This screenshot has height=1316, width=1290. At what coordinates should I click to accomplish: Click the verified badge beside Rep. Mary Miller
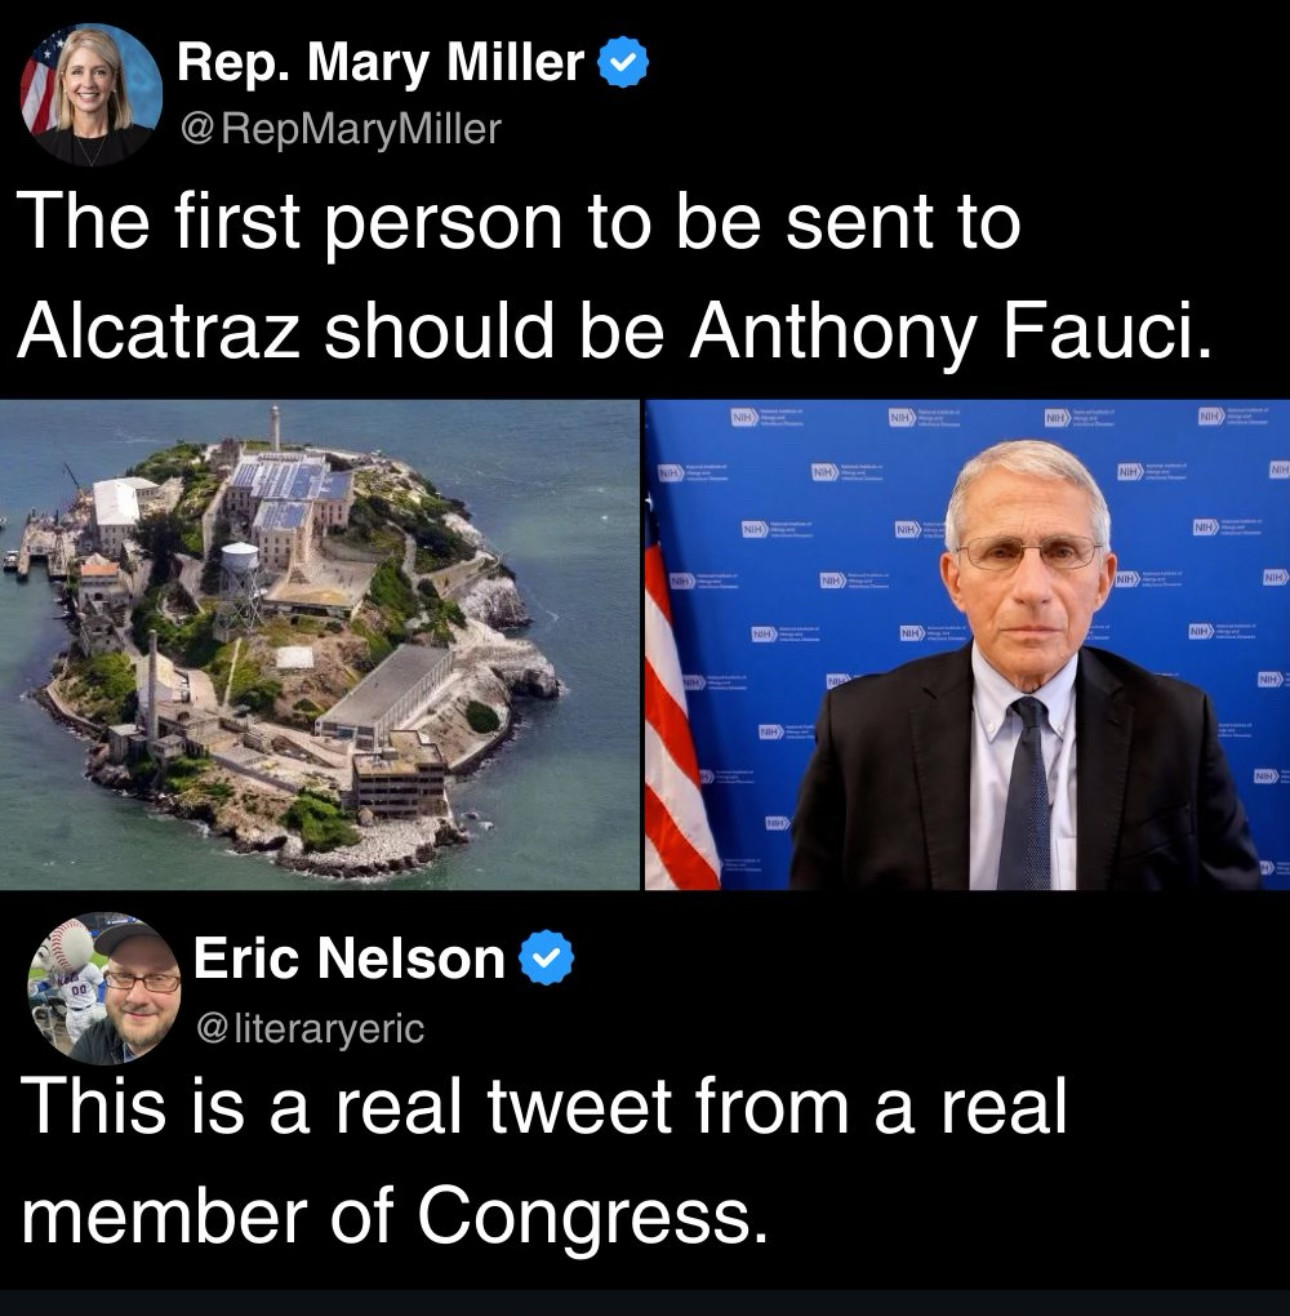pyautogui.click(x=622, y=65)
